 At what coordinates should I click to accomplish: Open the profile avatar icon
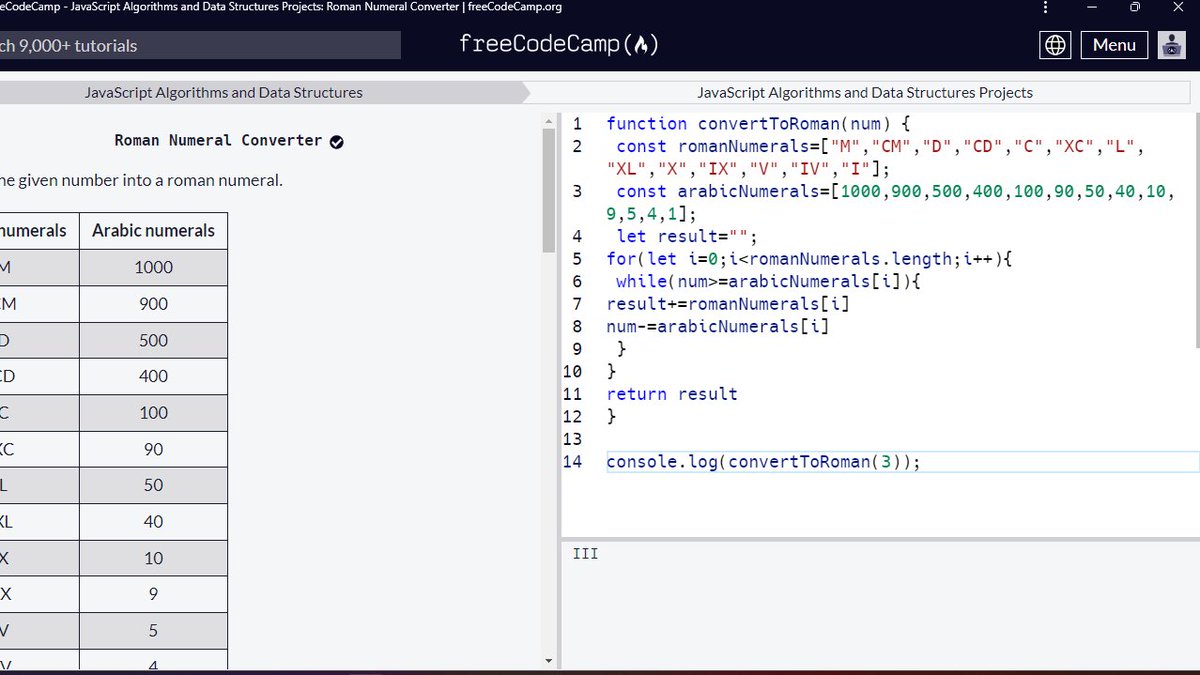[1171, 45]
